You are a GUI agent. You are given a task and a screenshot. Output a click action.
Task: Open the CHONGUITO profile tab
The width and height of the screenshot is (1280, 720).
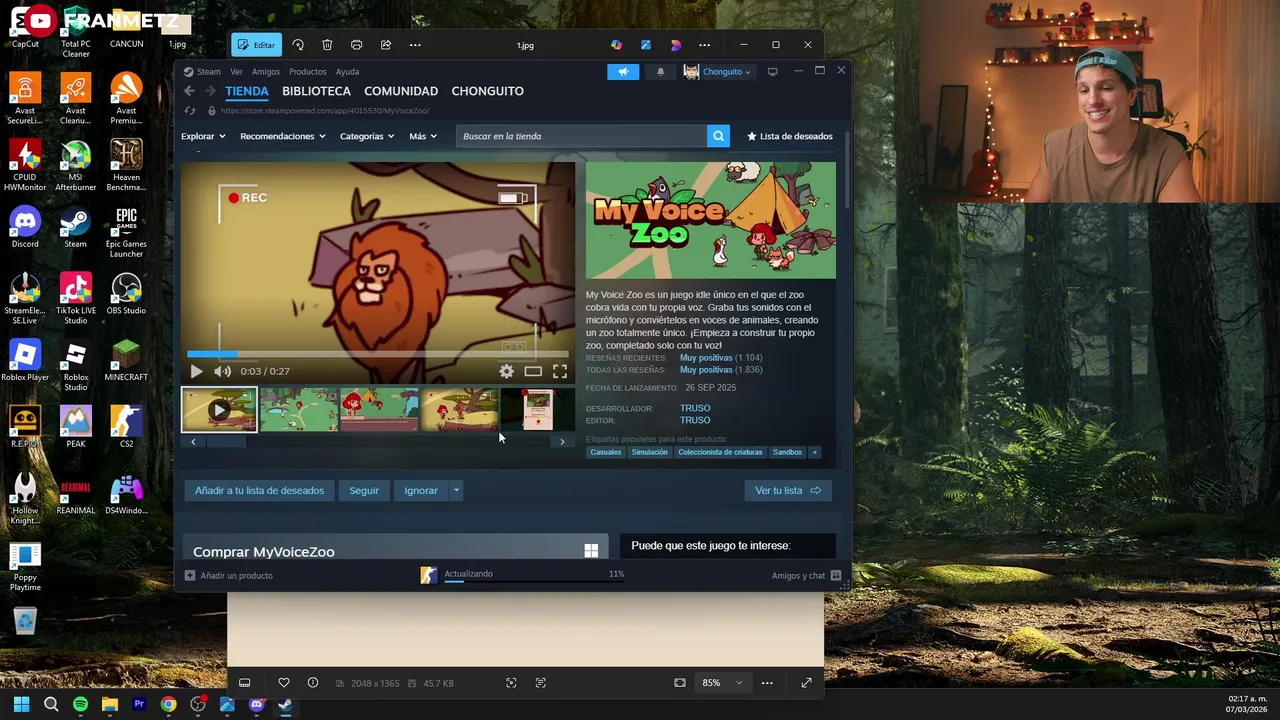pyautogui.click(x=487, y=91)
